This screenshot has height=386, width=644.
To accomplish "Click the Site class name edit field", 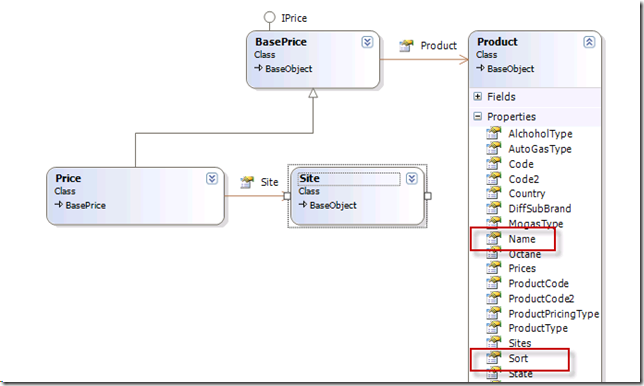I will [348, 179].
